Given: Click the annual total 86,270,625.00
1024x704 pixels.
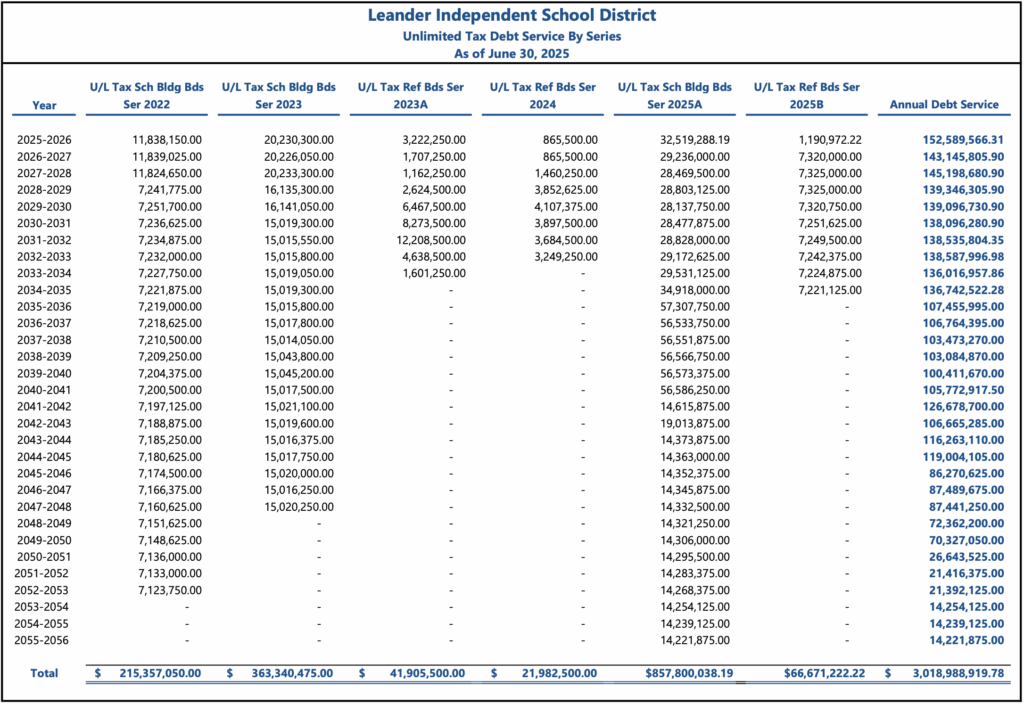Looking at the screenshot, I should (967, 473).
